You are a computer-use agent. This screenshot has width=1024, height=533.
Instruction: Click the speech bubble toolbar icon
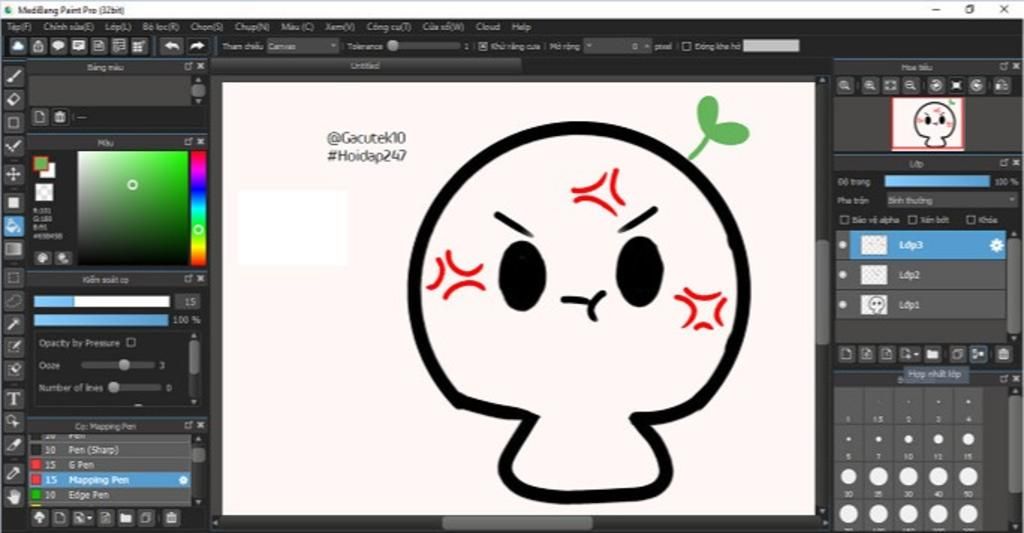point(59,46)
